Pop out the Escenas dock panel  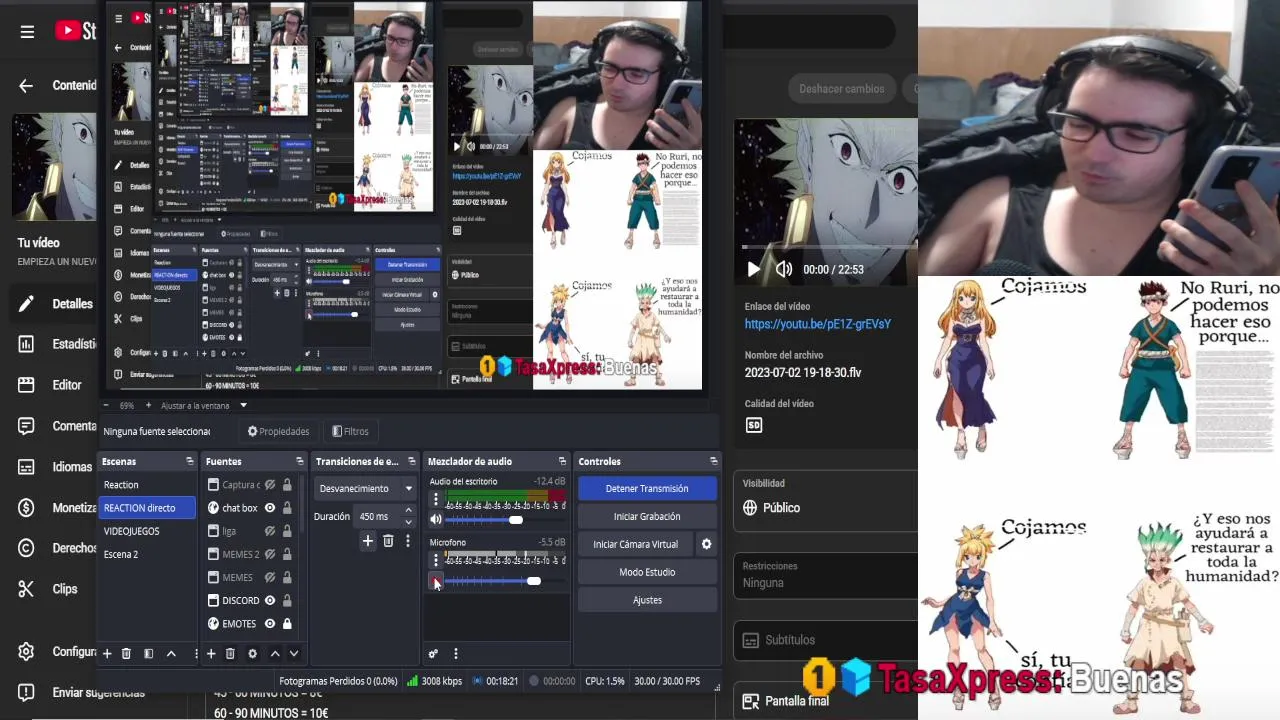tap(190, 461)
